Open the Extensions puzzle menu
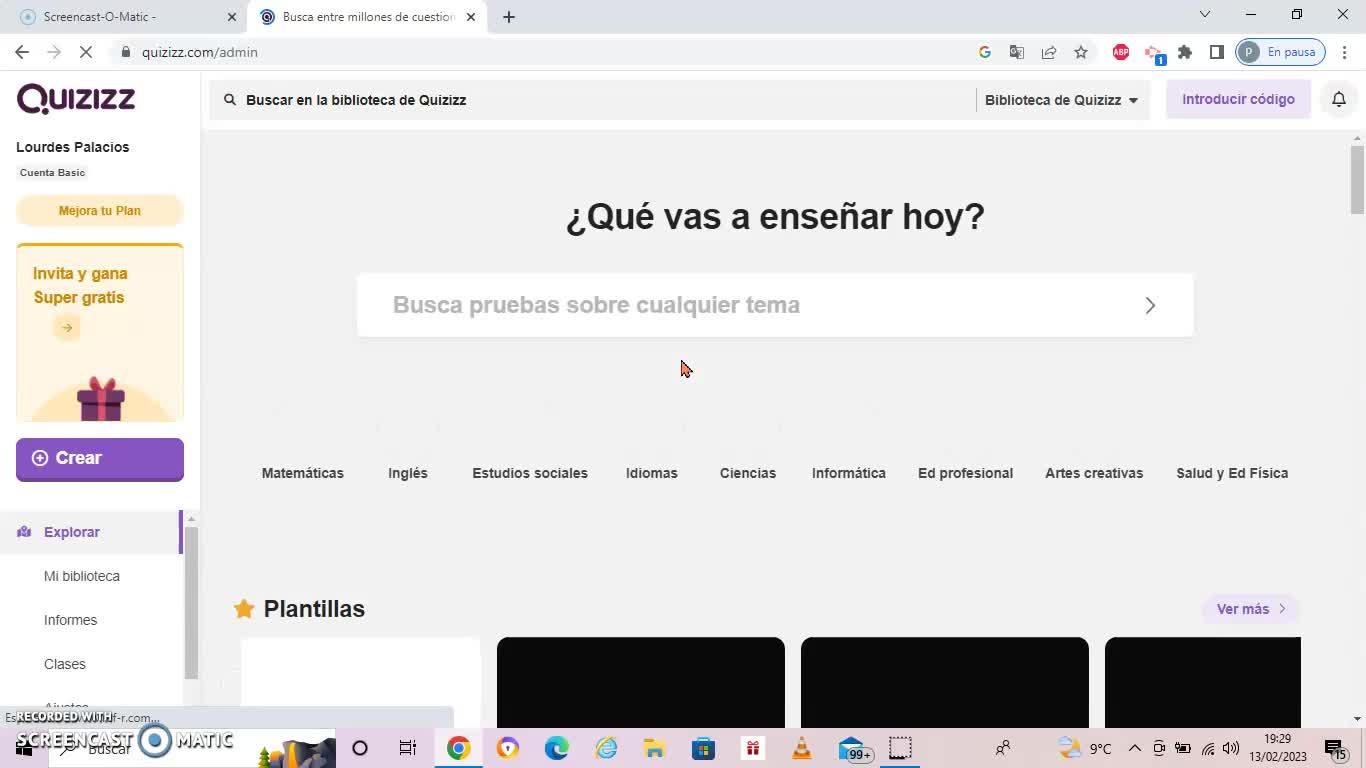This screenshot has height=768, width=1366. [1185, 52]
